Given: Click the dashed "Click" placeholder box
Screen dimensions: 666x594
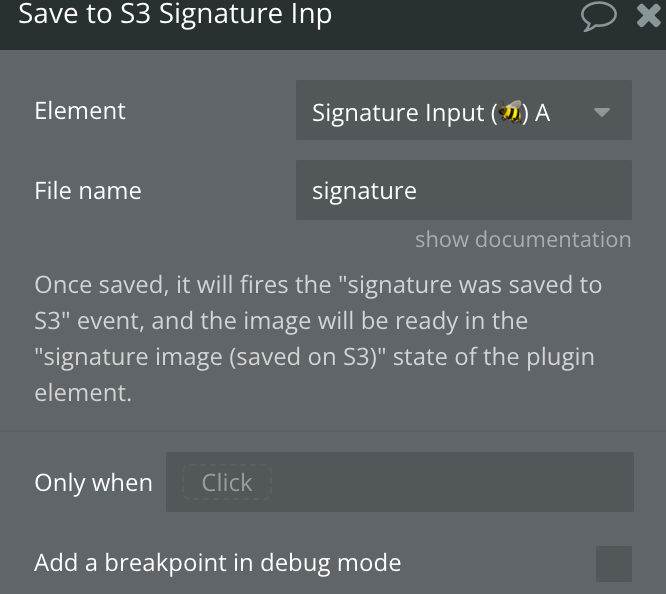Looking at the screenshot, I should [x=227, y=482].
